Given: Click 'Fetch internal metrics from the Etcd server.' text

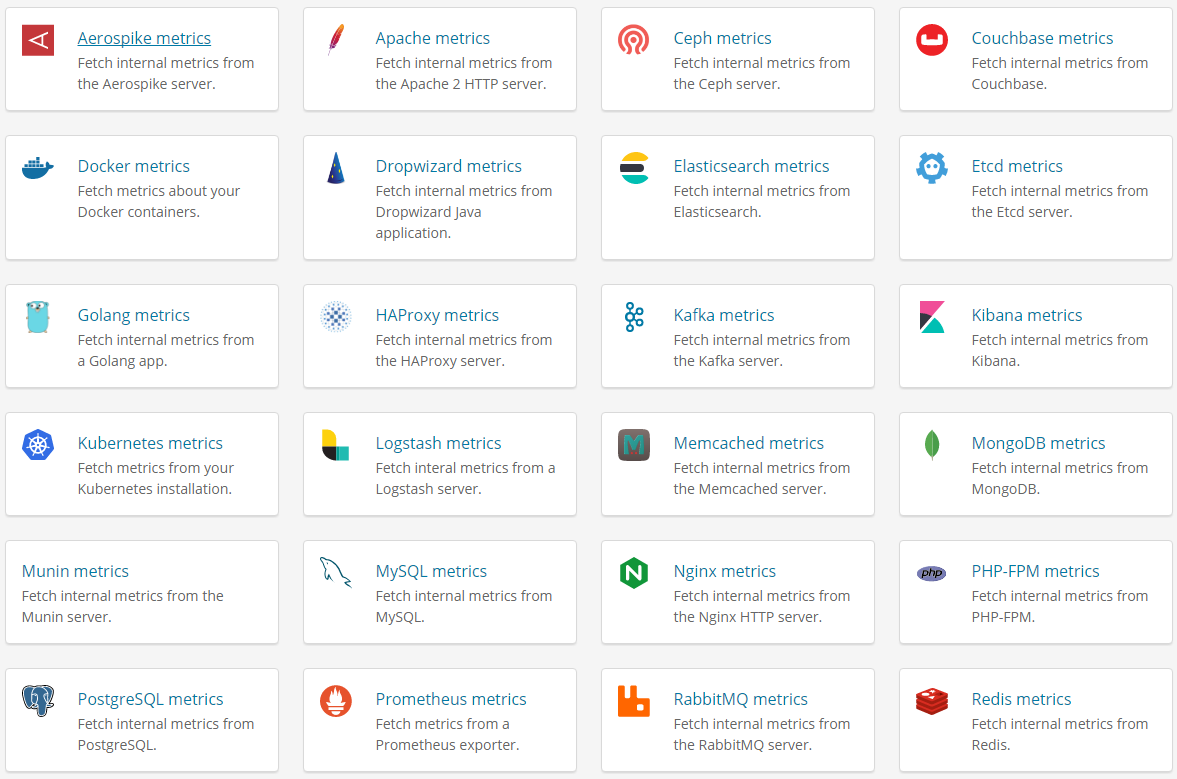Looking at the screenshot, I should point(1060,202).
